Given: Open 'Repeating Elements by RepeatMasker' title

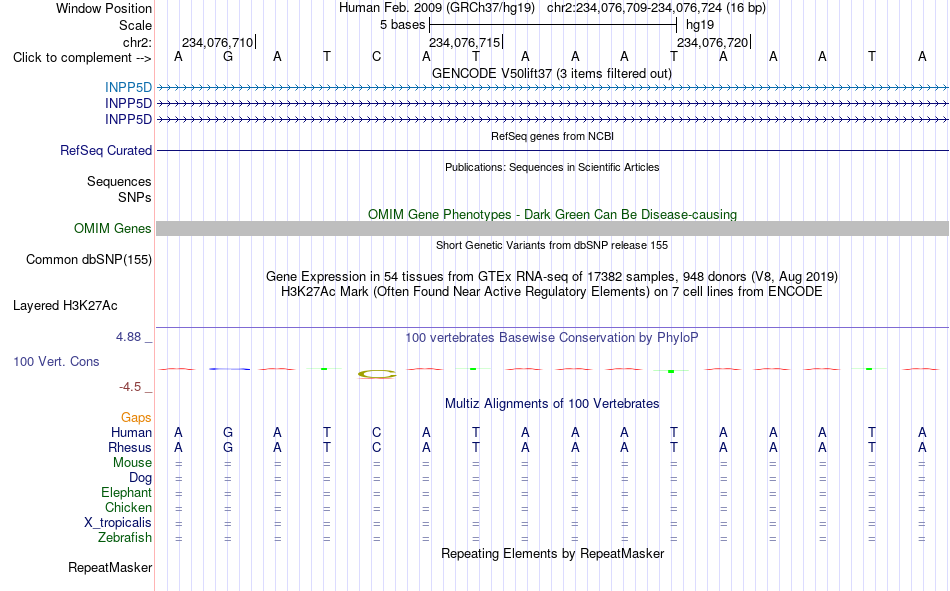Looking at the screenshot, I should 552,553.
